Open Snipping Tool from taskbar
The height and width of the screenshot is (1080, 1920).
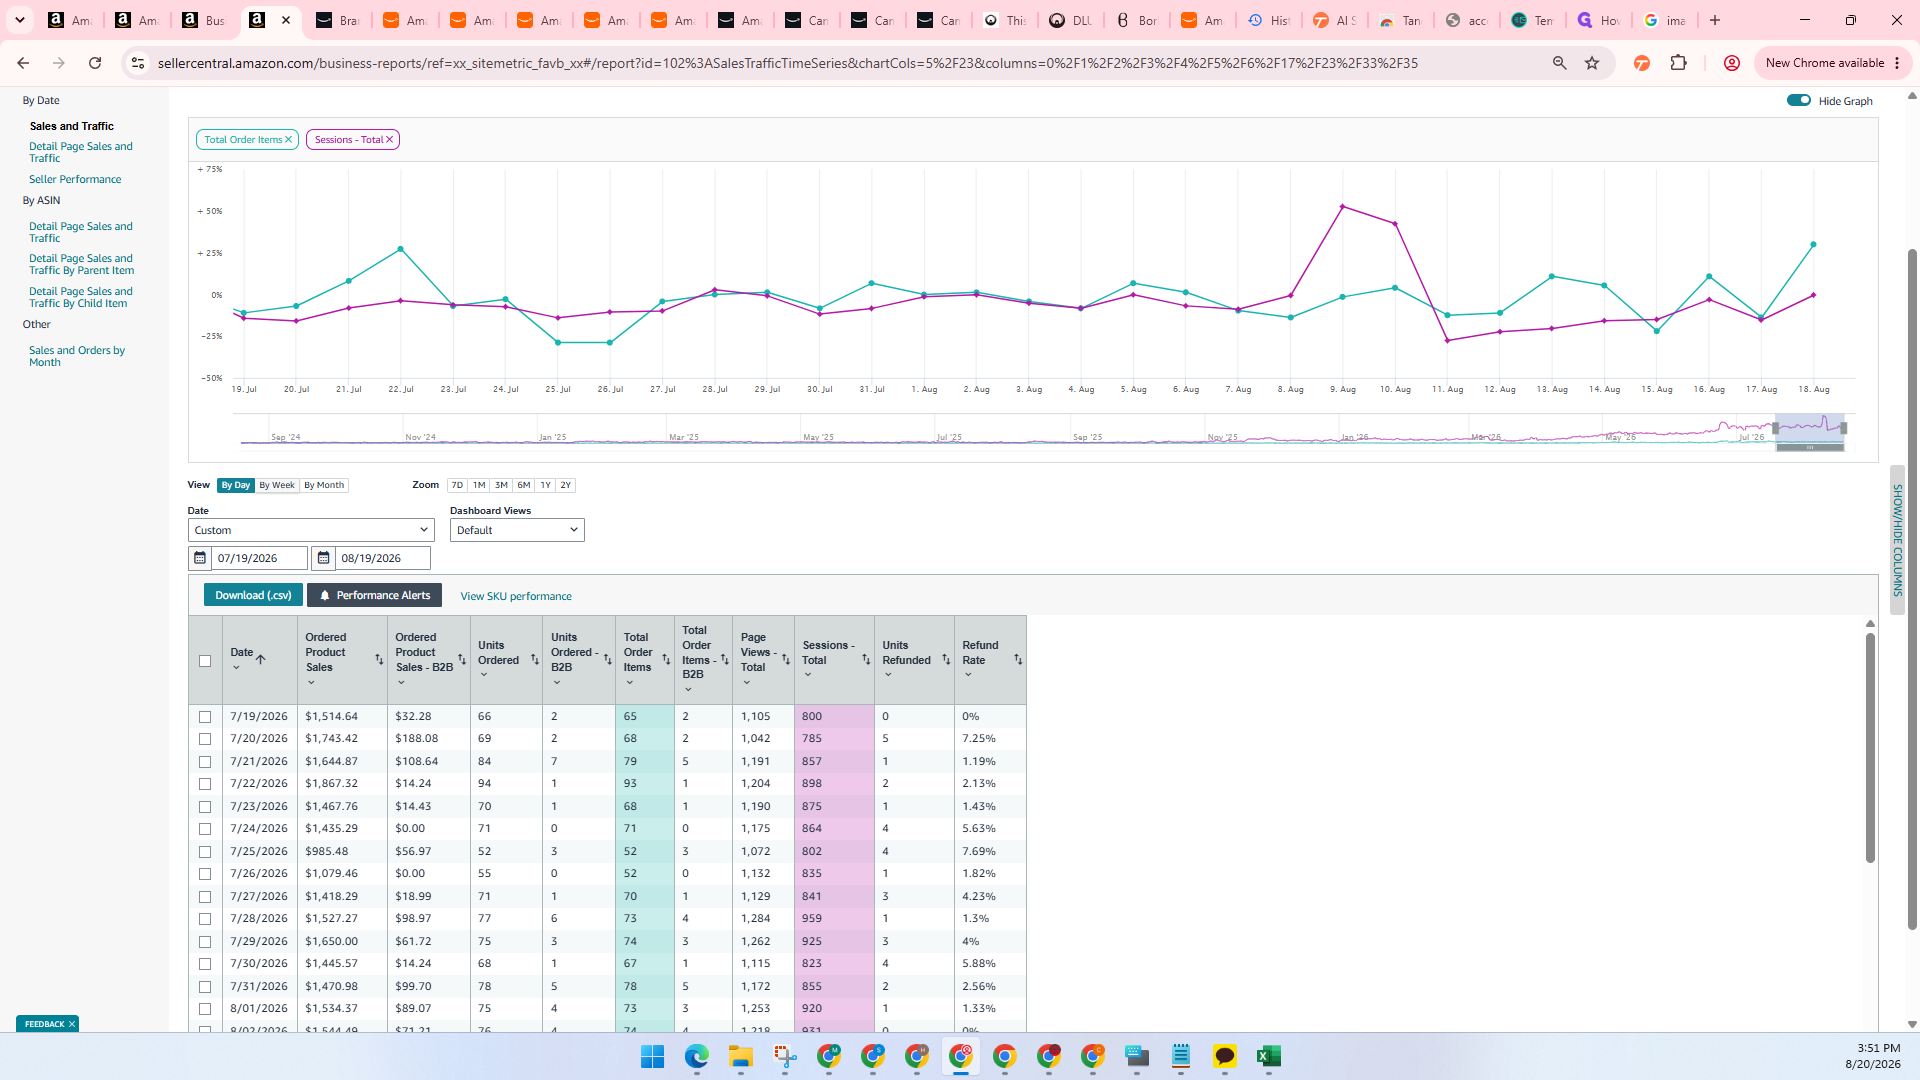tap(784, 1057)
